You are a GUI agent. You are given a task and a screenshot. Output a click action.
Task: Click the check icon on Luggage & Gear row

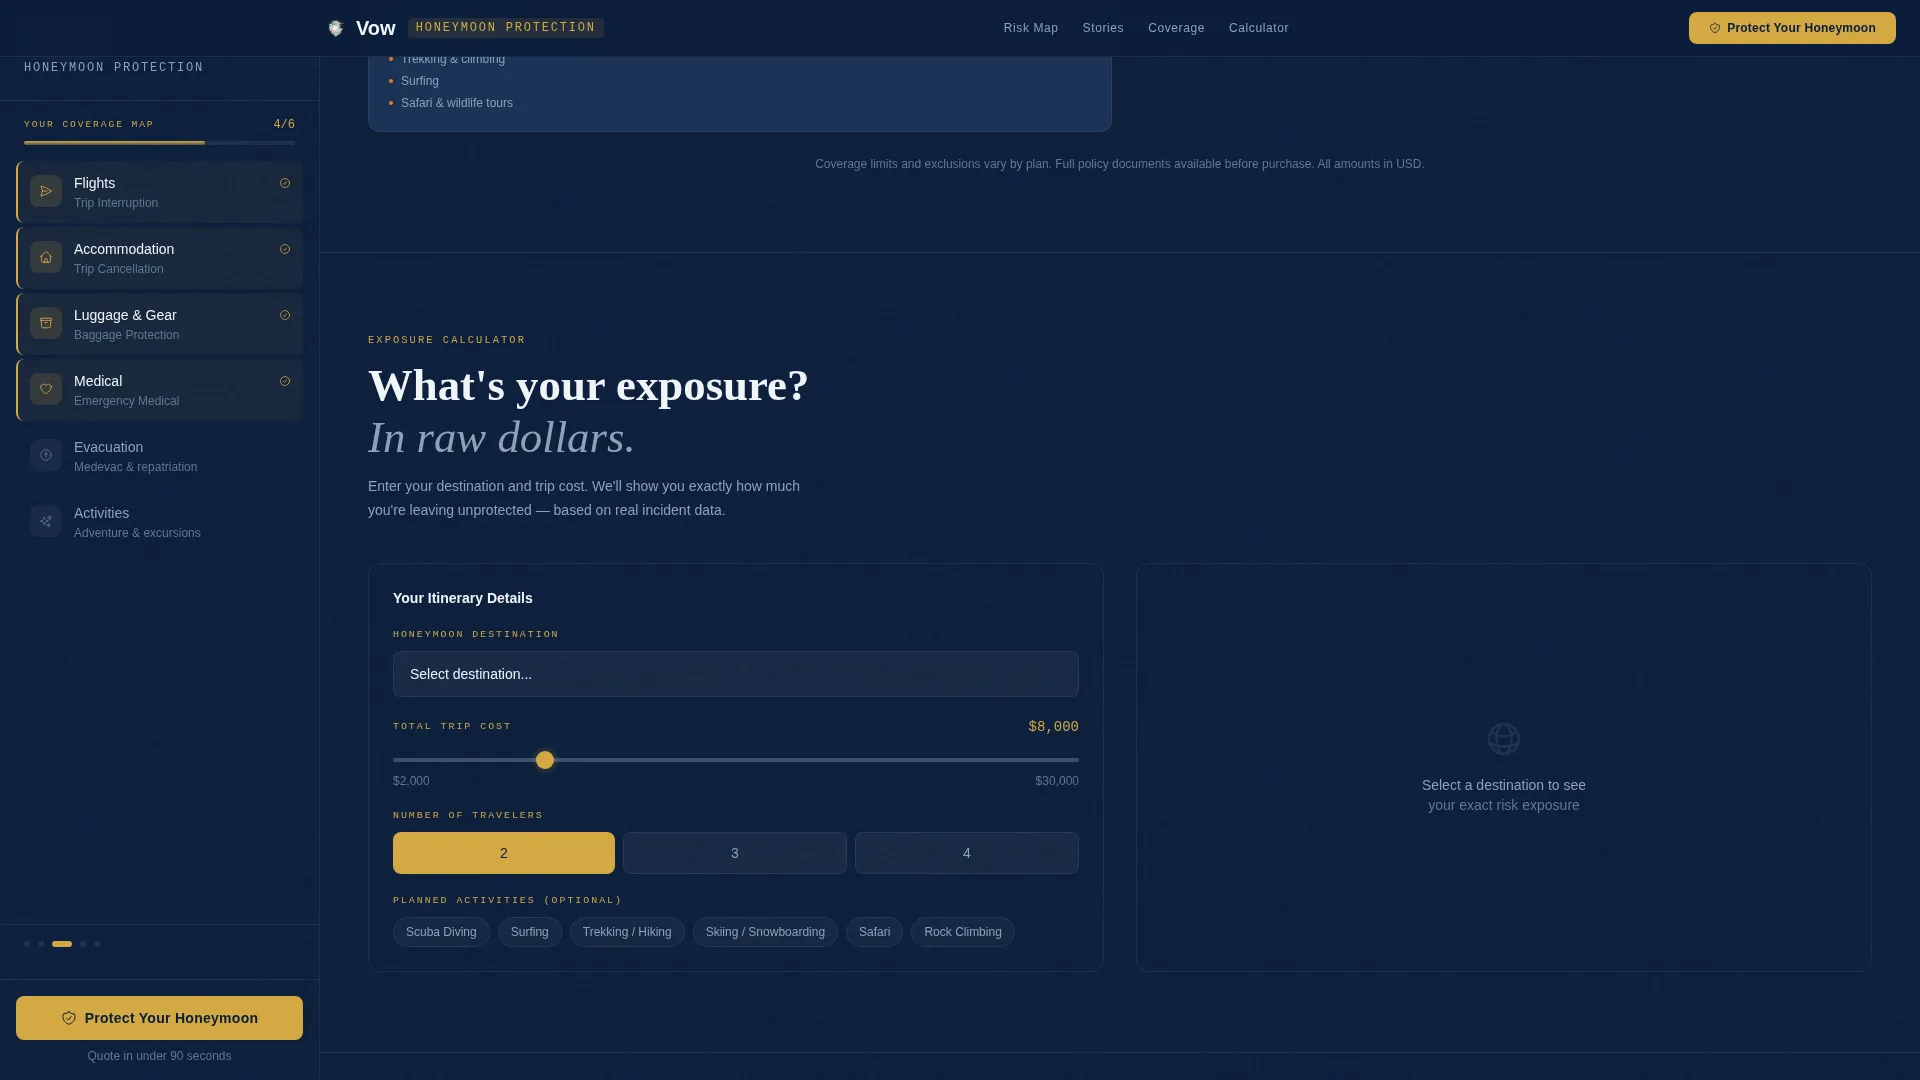(x=285, y=315)
